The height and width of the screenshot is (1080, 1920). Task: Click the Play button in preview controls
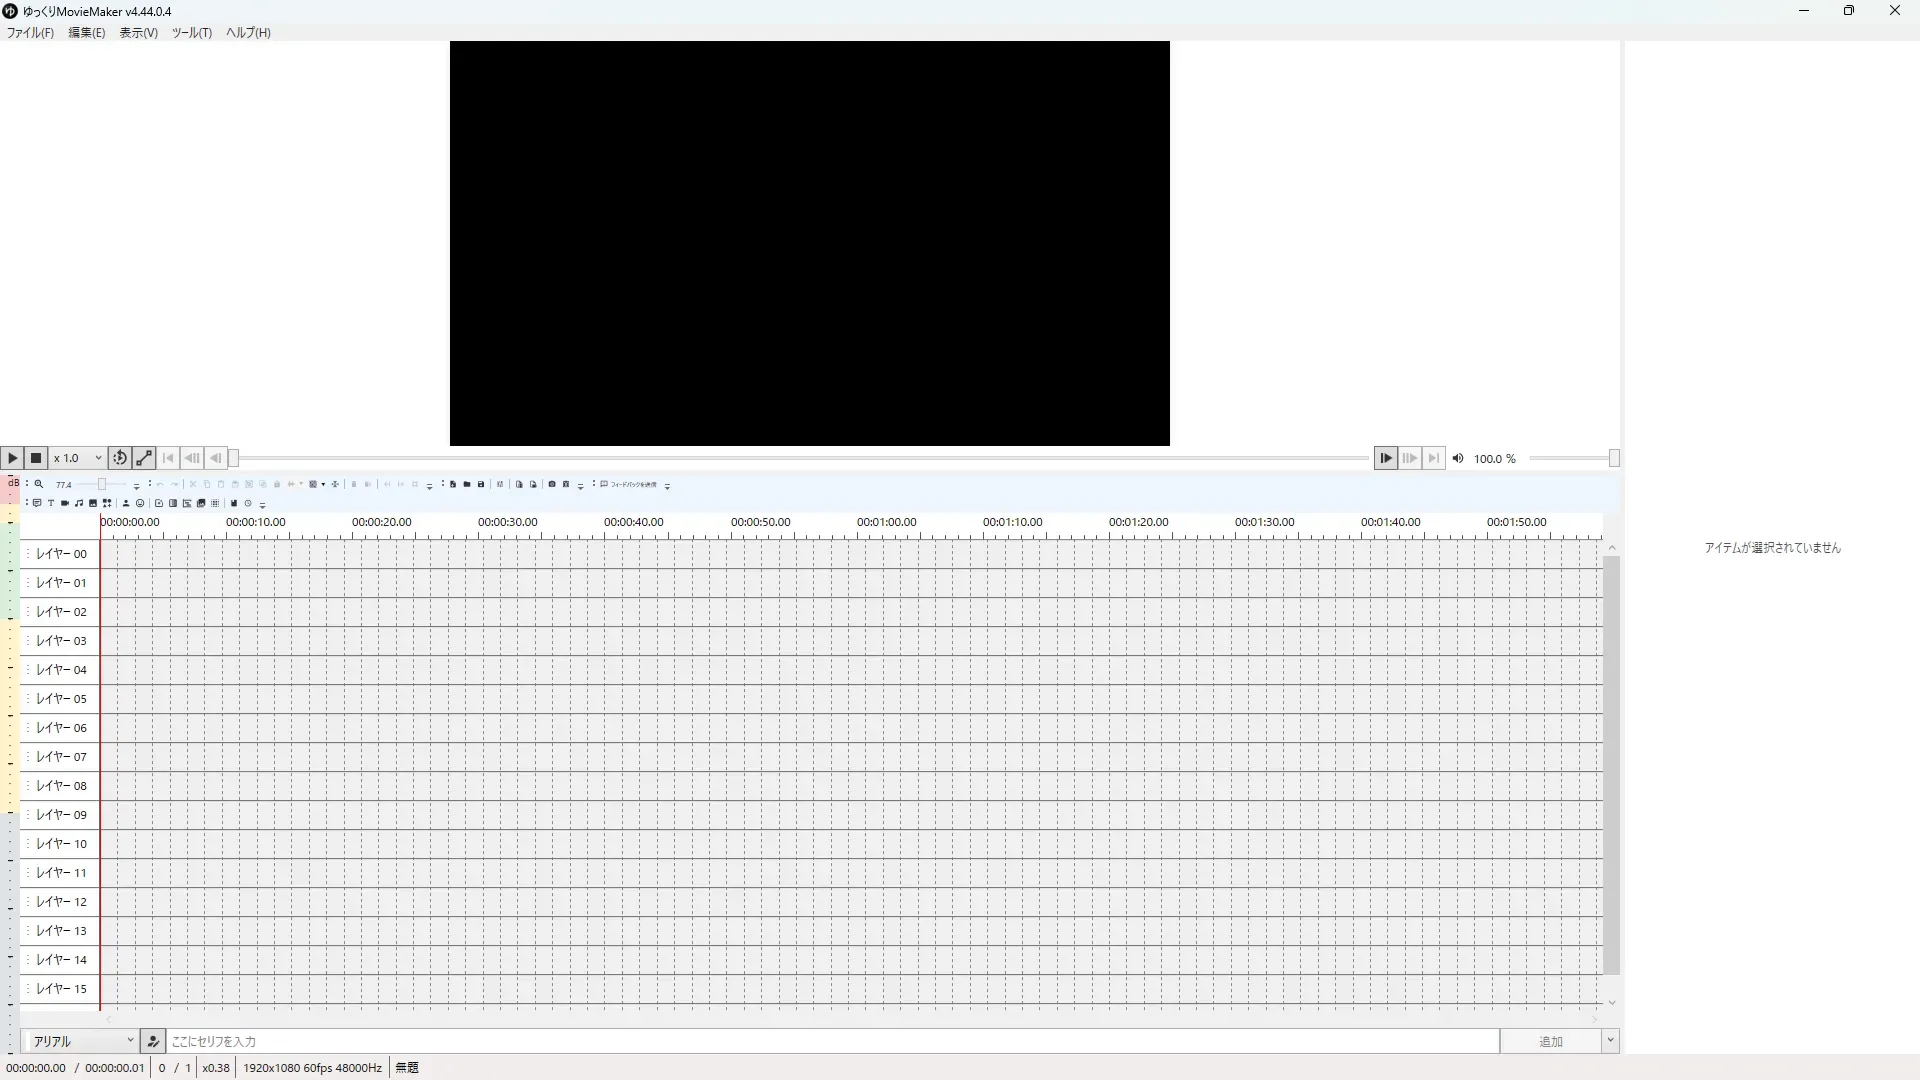(12, 458)
